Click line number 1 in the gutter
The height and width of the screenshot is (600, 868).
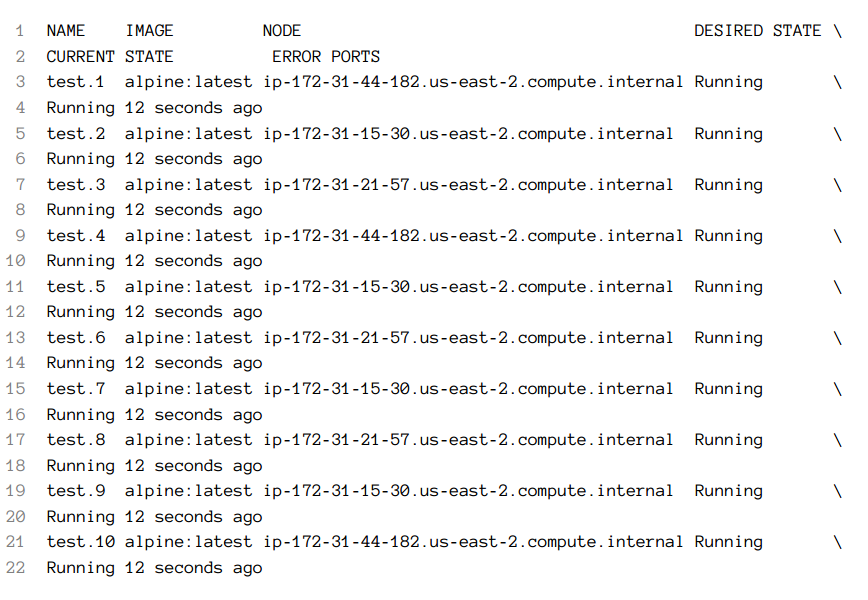20,30
